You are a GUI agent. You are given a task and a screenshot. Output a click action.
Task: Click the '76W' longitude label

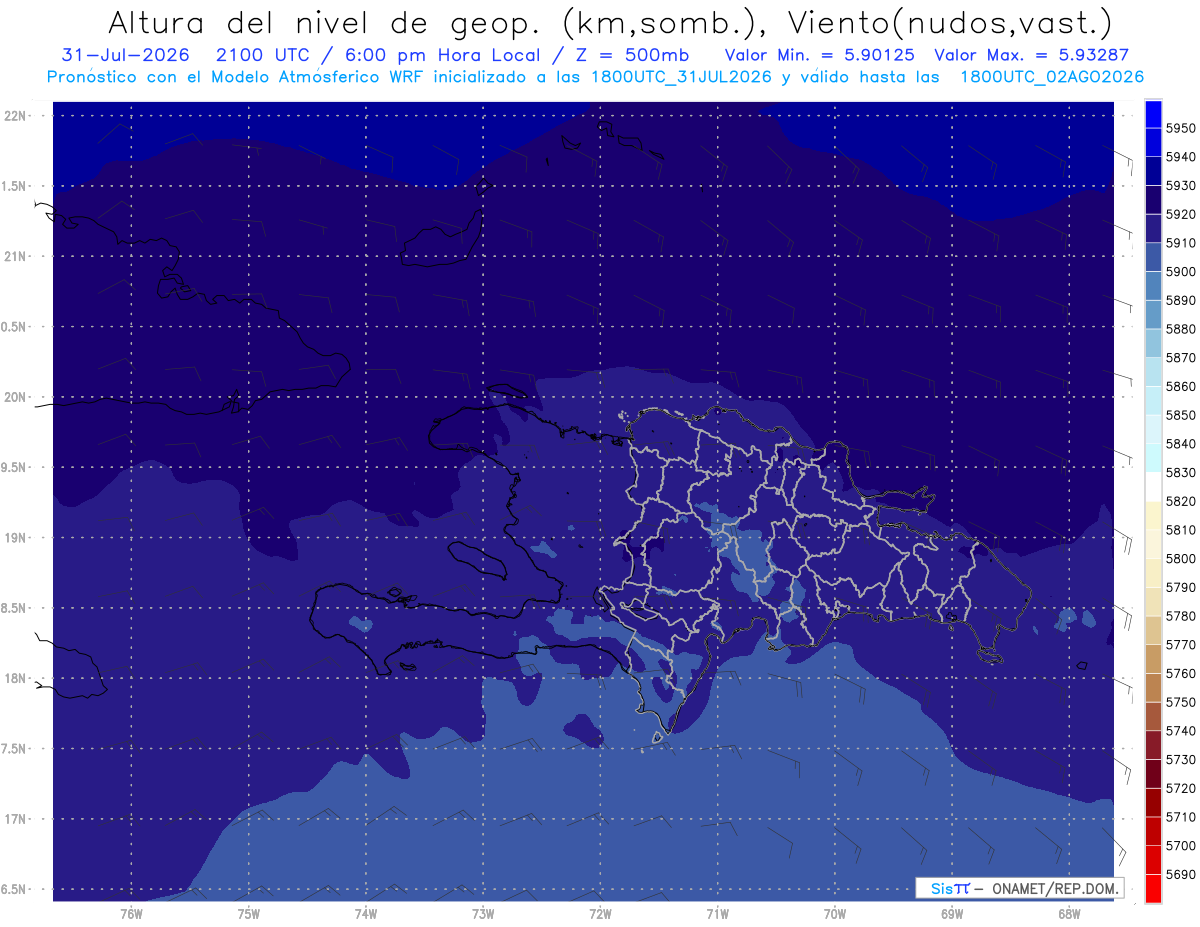point(131,914)
